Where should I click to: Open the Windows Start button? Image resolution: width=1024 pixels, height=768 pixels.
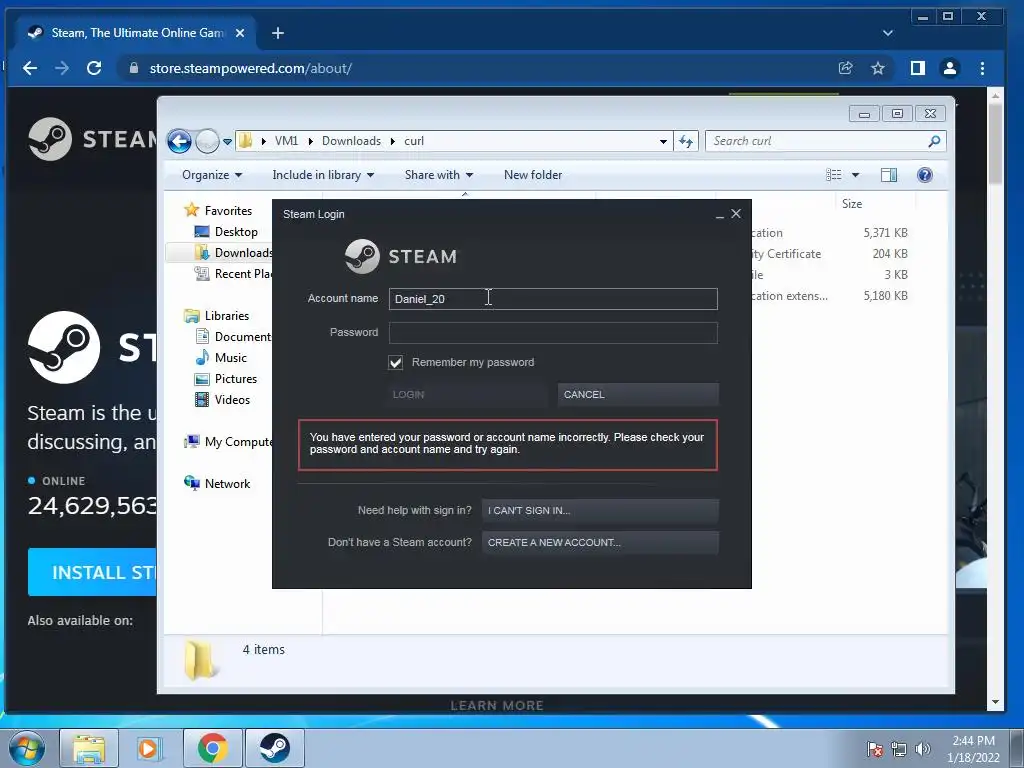(26, 748)
